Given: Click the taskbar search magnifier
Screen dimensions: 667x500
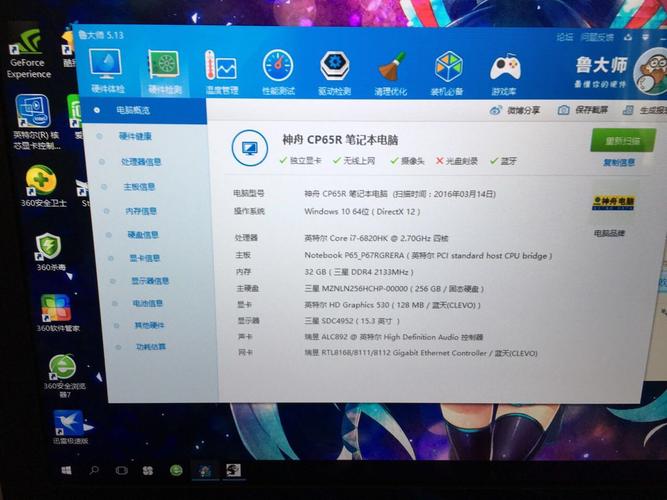Looking at the screenshot, I should (x=94, y=470).
